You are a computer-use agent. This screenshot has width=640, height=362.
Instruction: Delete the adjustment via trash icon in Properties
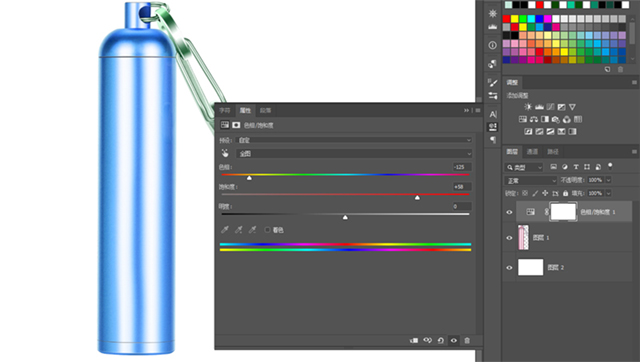pyautogui.click(x=467, y=340)
